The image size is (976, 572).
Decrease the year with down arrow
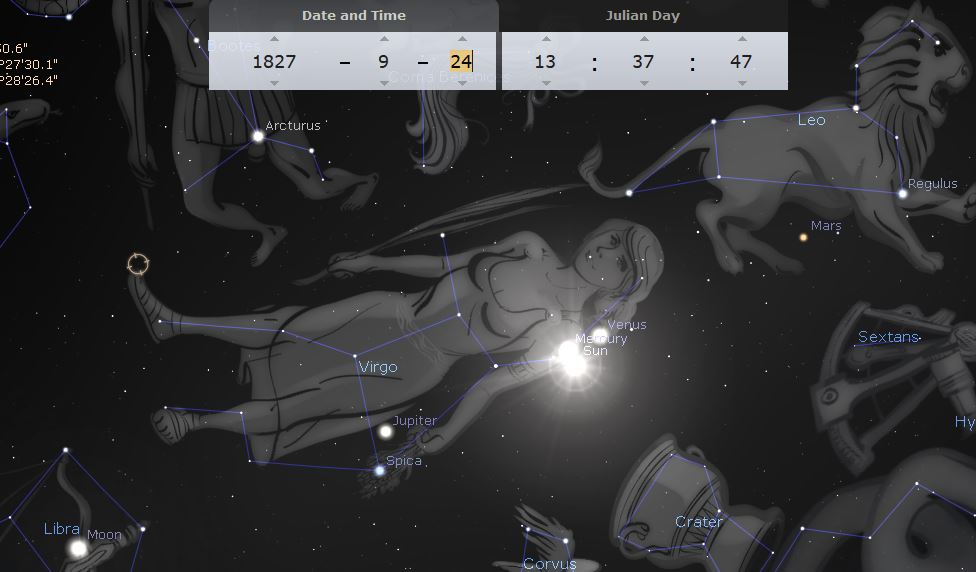tap(274, 83)
